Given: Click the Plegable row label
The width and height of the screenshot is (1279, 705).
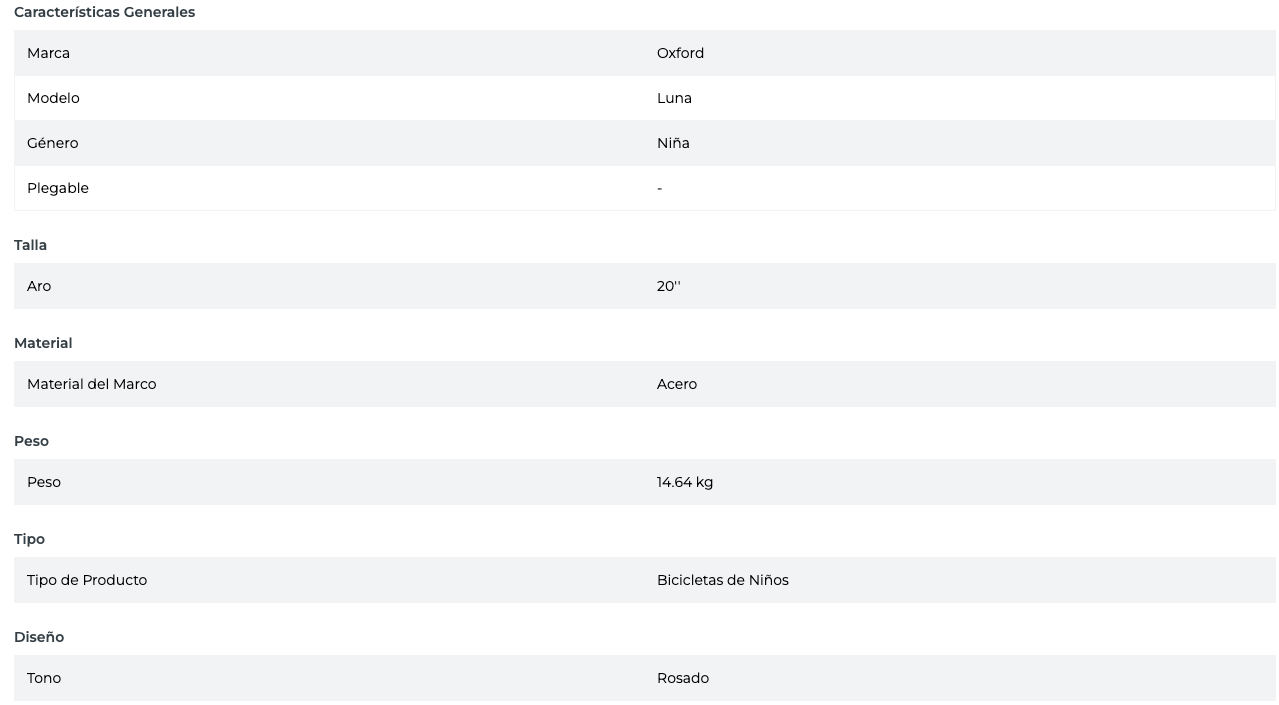Looking at the screenshot, I should [x=58, y=188].
